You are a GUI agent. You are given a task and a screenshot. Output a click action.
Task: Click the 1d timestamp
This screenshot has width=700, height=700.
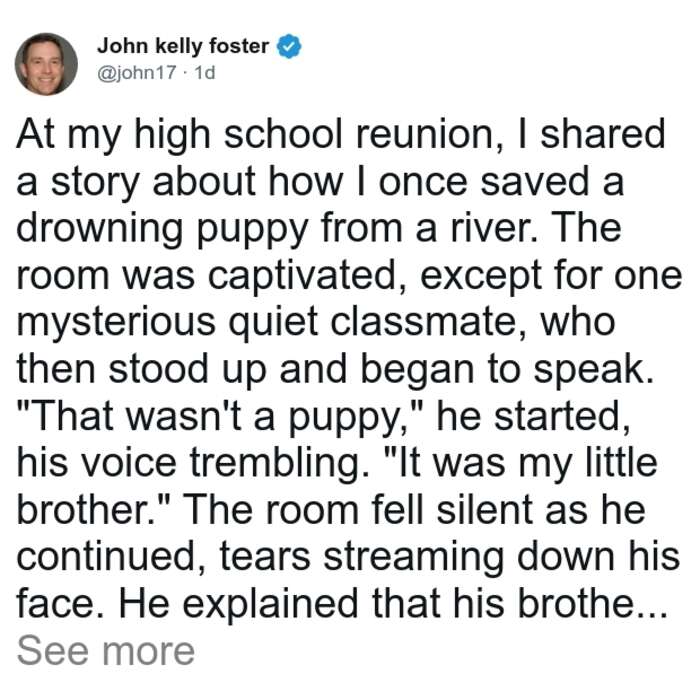click(205, 72)
